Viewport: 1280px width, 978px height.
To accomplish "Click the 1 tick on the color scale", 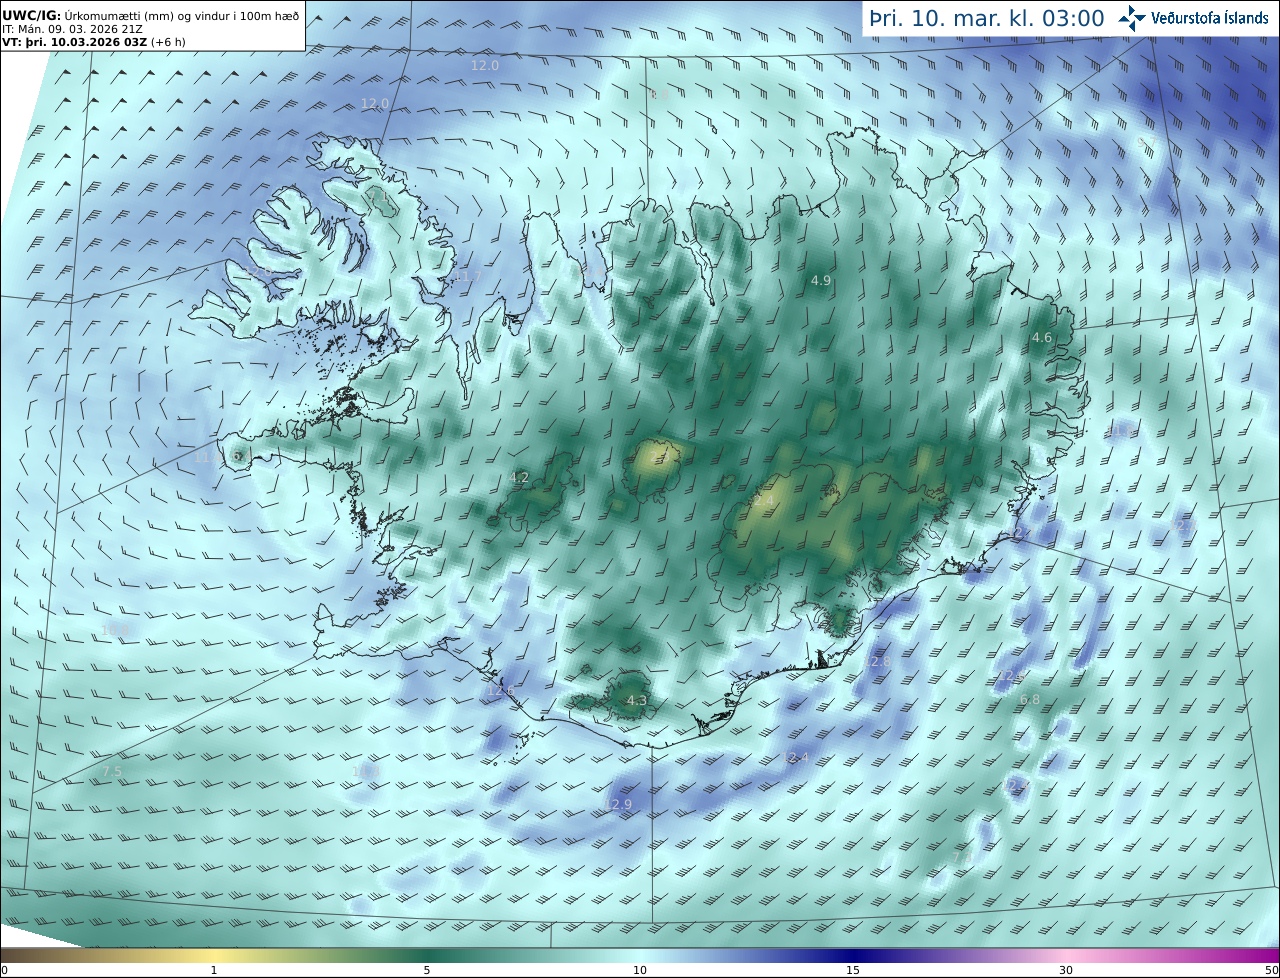I will click(213, 971).
